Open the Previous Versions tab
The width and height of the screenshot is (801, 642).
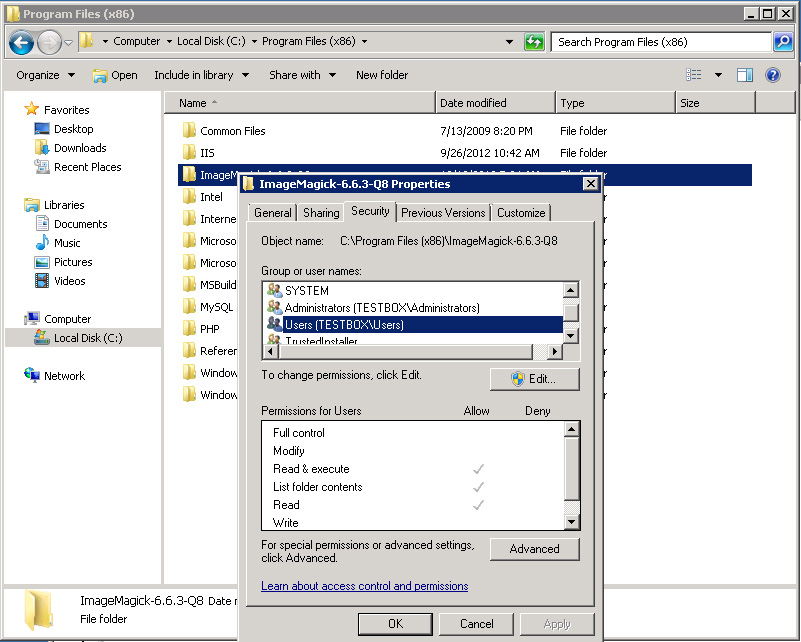tap(443, 212)
